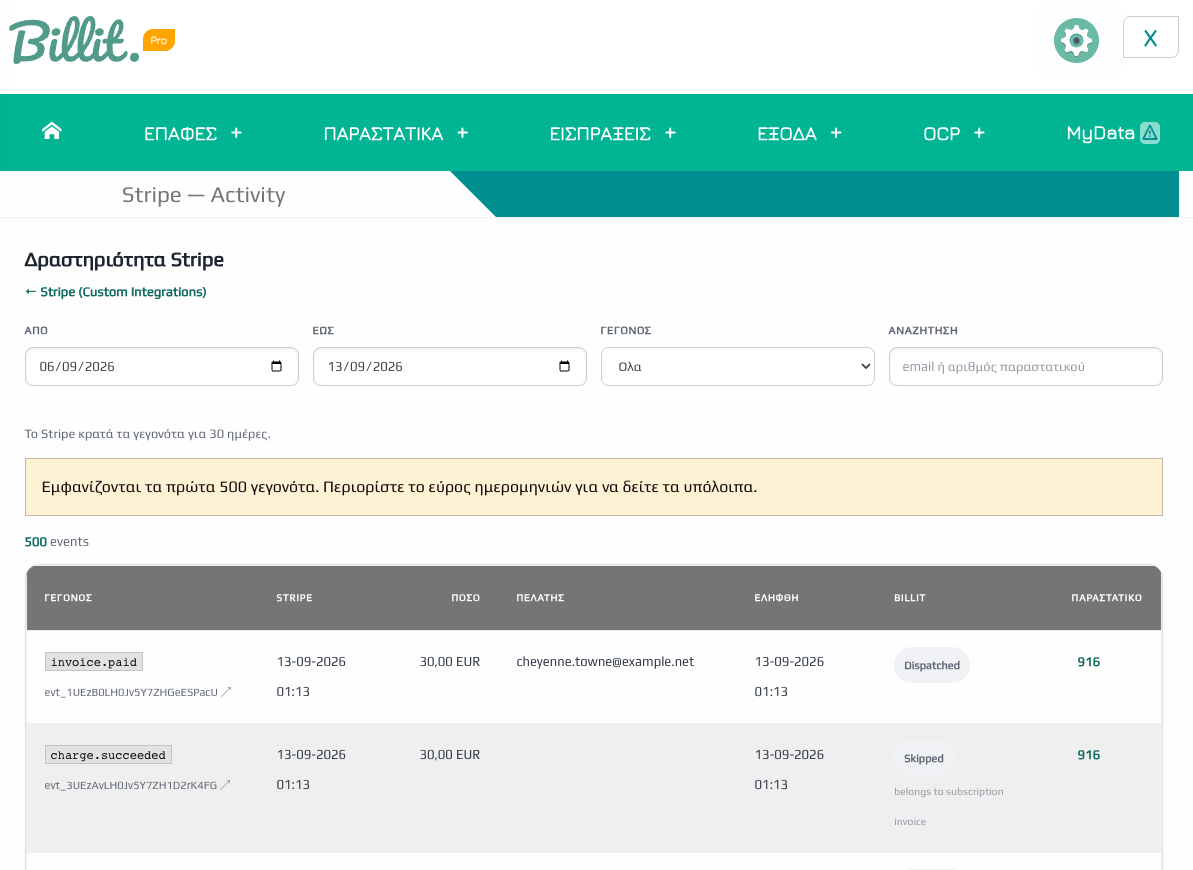Open calendar picker for ΕΩΣ date
Viewport: 1193px width, 870px height.
(x=564, y=366)
